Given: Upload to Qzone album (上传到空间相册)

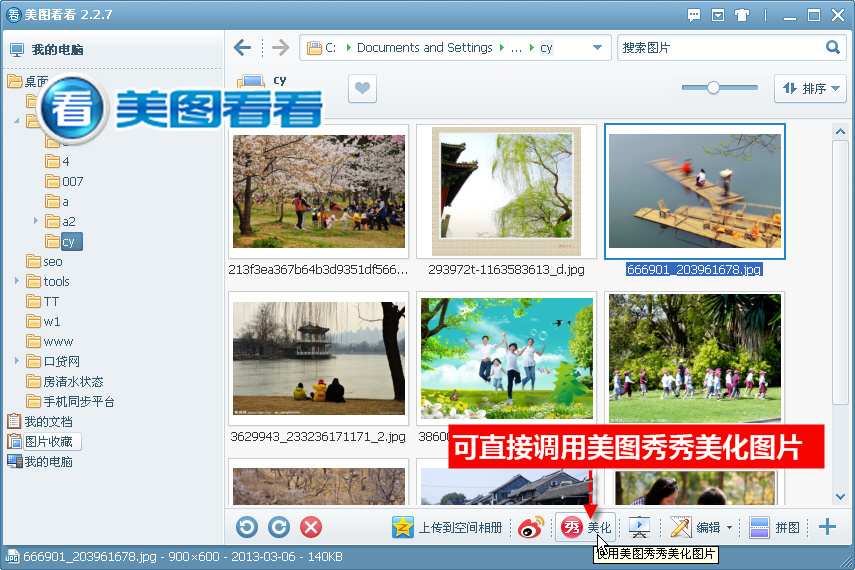Looking at the screenshot, I should coord(447,527).
